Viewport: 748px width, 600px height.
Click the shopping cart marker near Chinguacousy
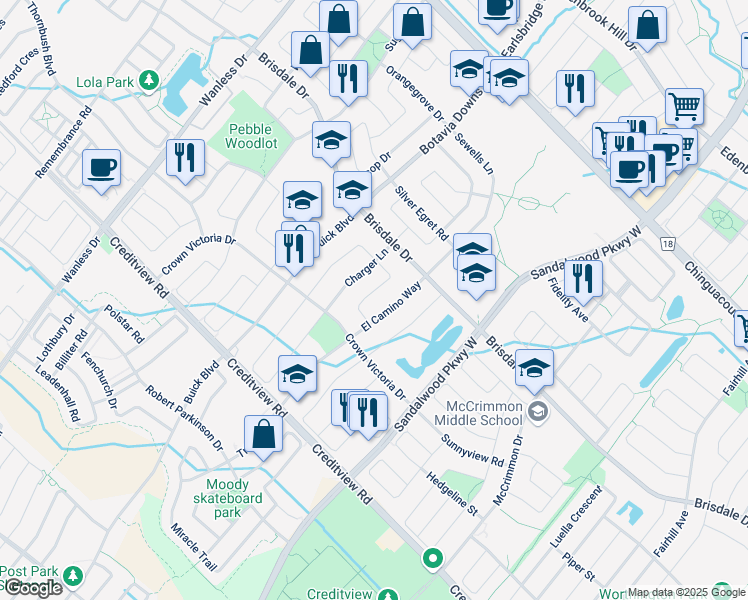point(685,106)
